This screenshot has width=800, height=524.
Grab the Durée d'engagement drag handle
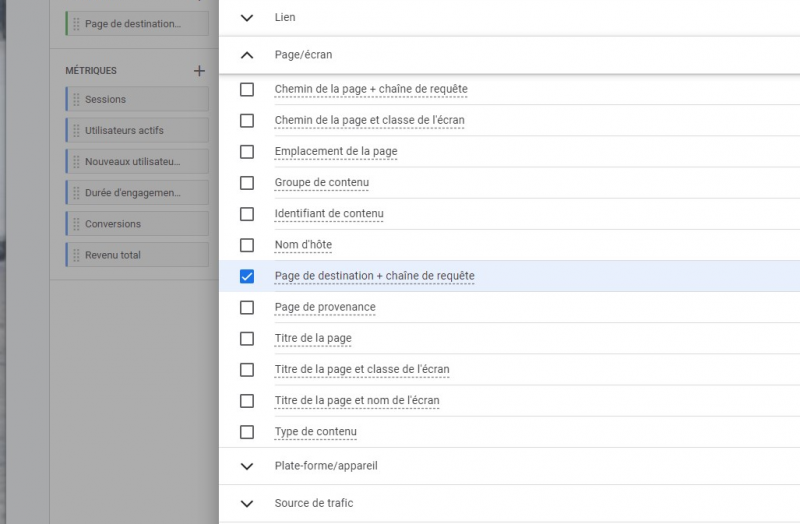[x=77, y=193]
